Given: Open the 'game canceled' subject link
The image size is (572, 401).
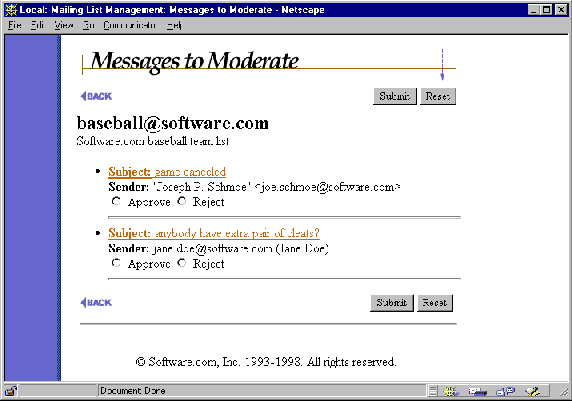Looking at the screenshot, I should tap(167, 172).
